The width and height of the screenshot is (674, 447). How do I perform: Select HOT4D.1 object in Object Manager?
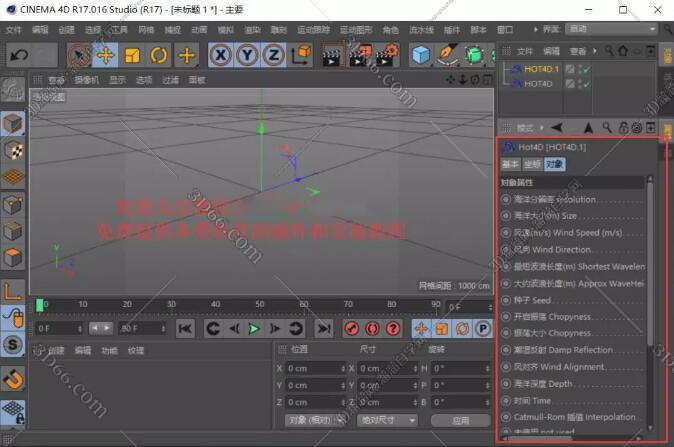[x=541, y=69]
